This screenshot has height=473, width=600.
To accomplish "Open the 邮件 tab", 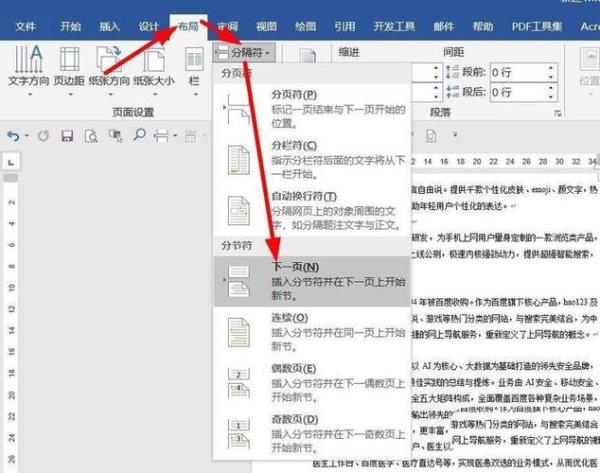I will 443,26.
